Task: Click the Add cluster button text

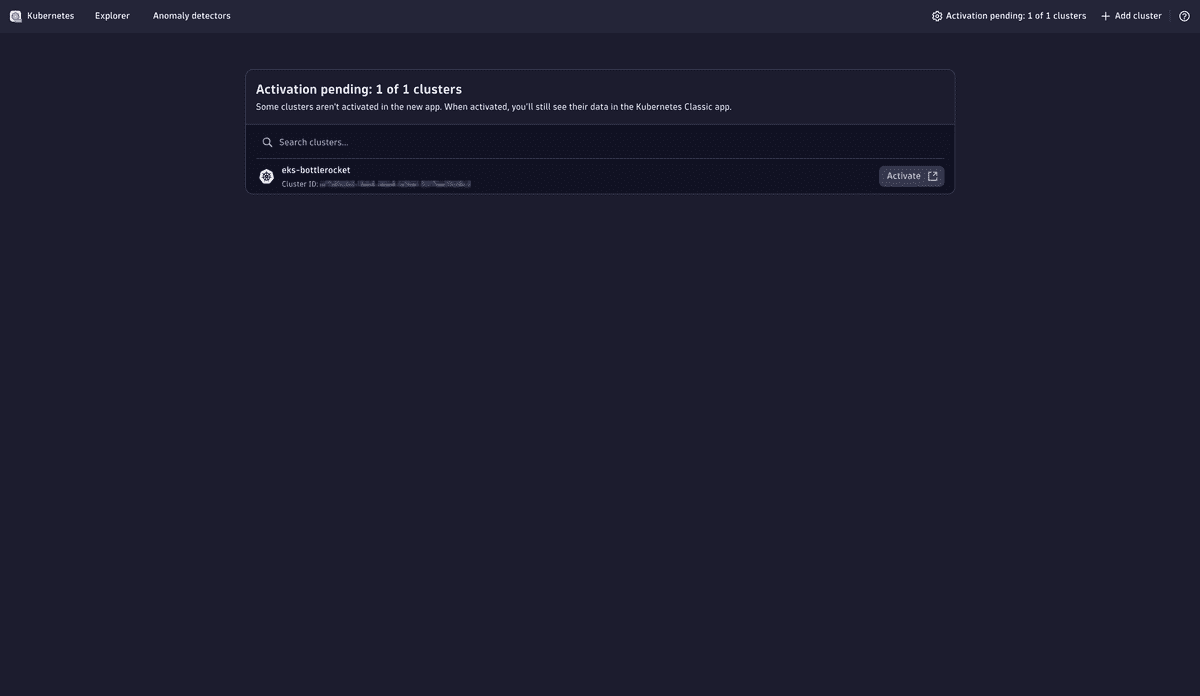Action: (x=1138, y=16)
